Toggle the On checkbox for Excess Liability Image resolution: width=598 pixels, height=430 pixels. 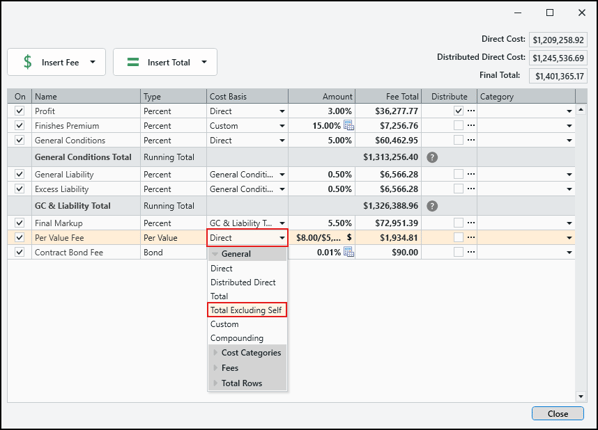click(19, 189)
